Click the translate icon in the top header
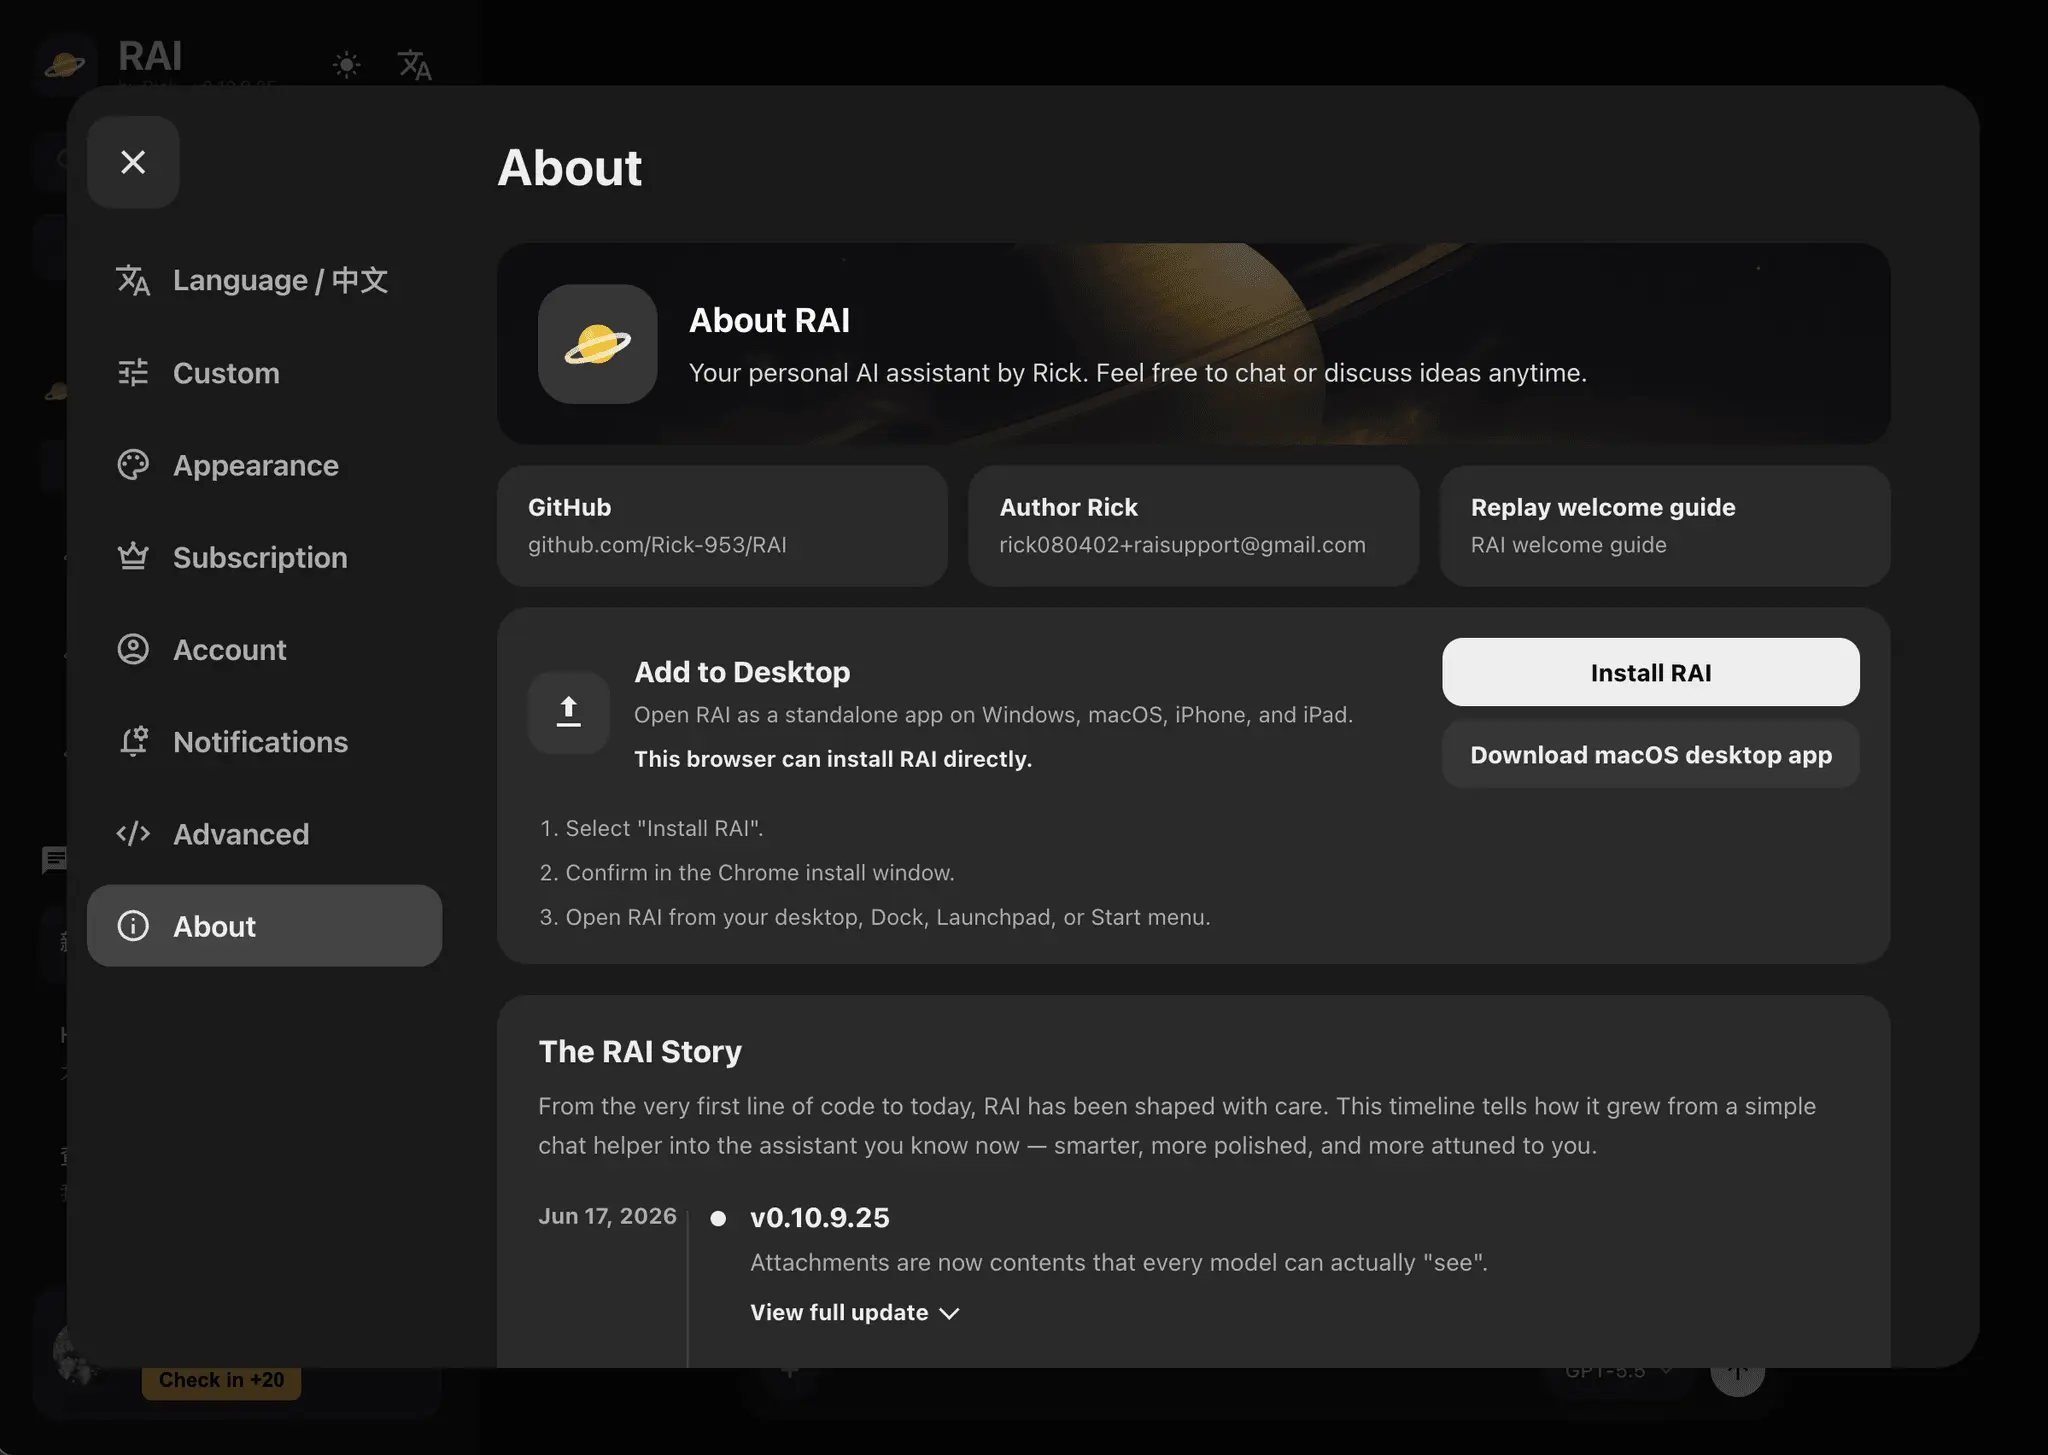The height and width of the screenshot is (1455, 2048). [x=415, y=65]
